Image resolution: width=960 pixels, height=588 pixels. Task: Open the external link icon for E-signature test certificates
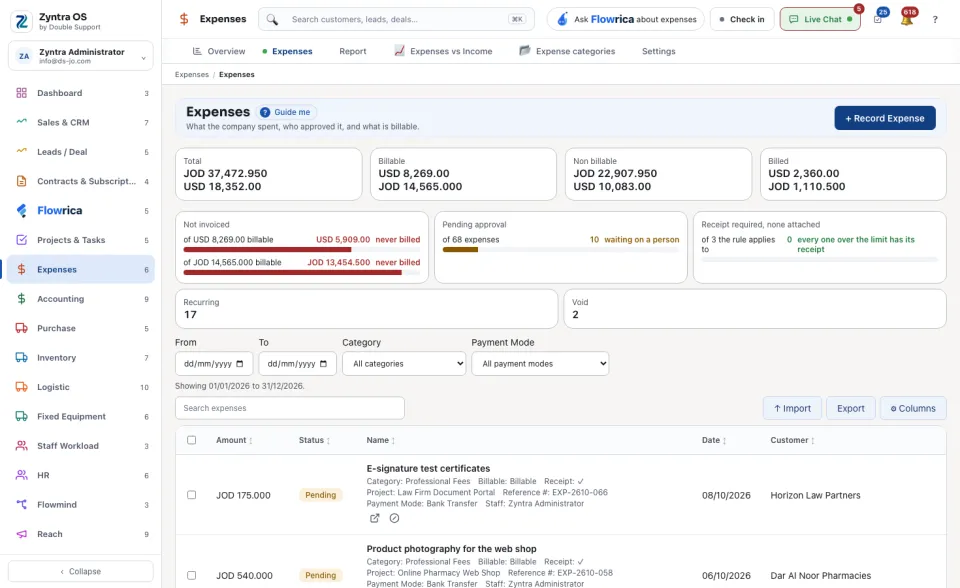tap(375, 518)
